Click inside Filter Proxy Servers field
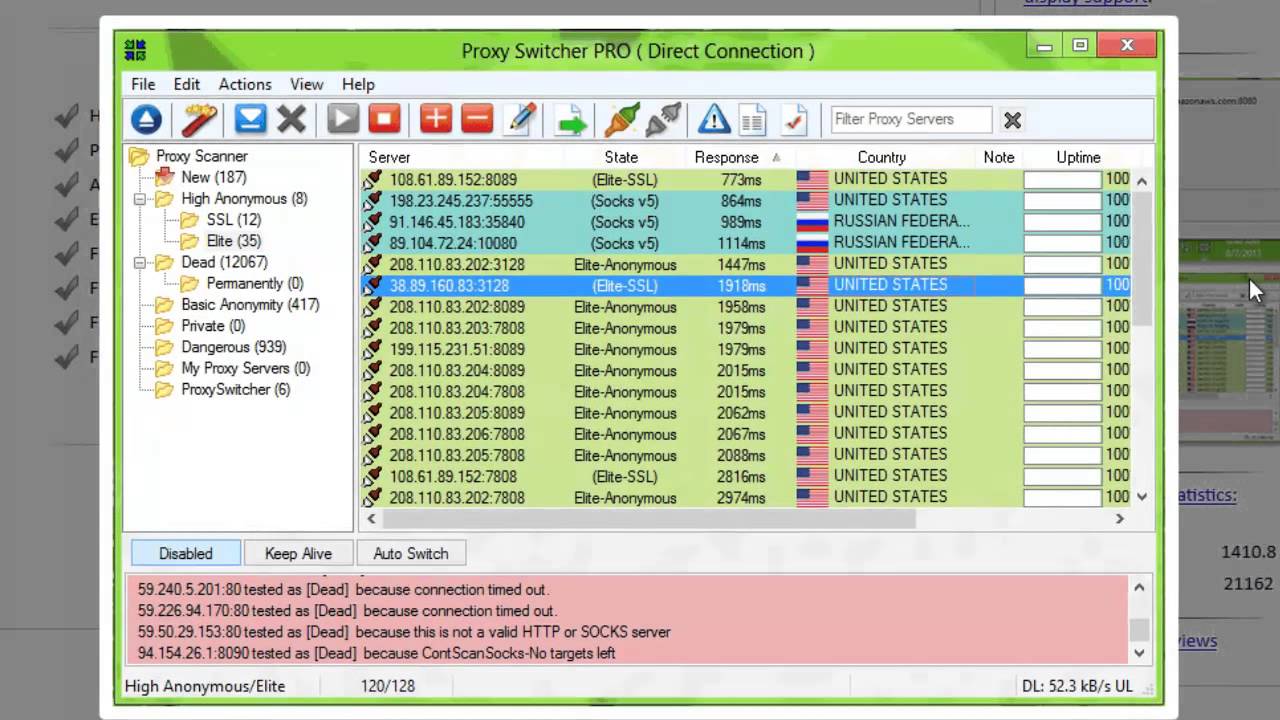 (911, 119)
